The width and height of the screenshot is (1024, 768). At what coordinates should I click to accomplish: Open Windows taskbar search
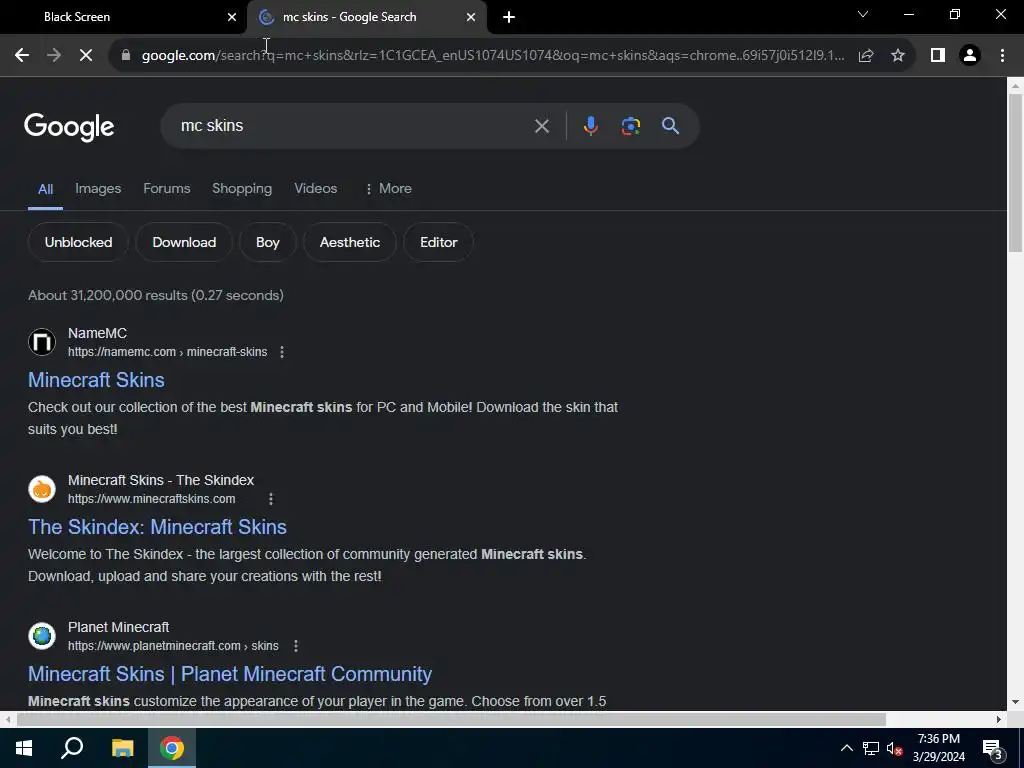72,748
